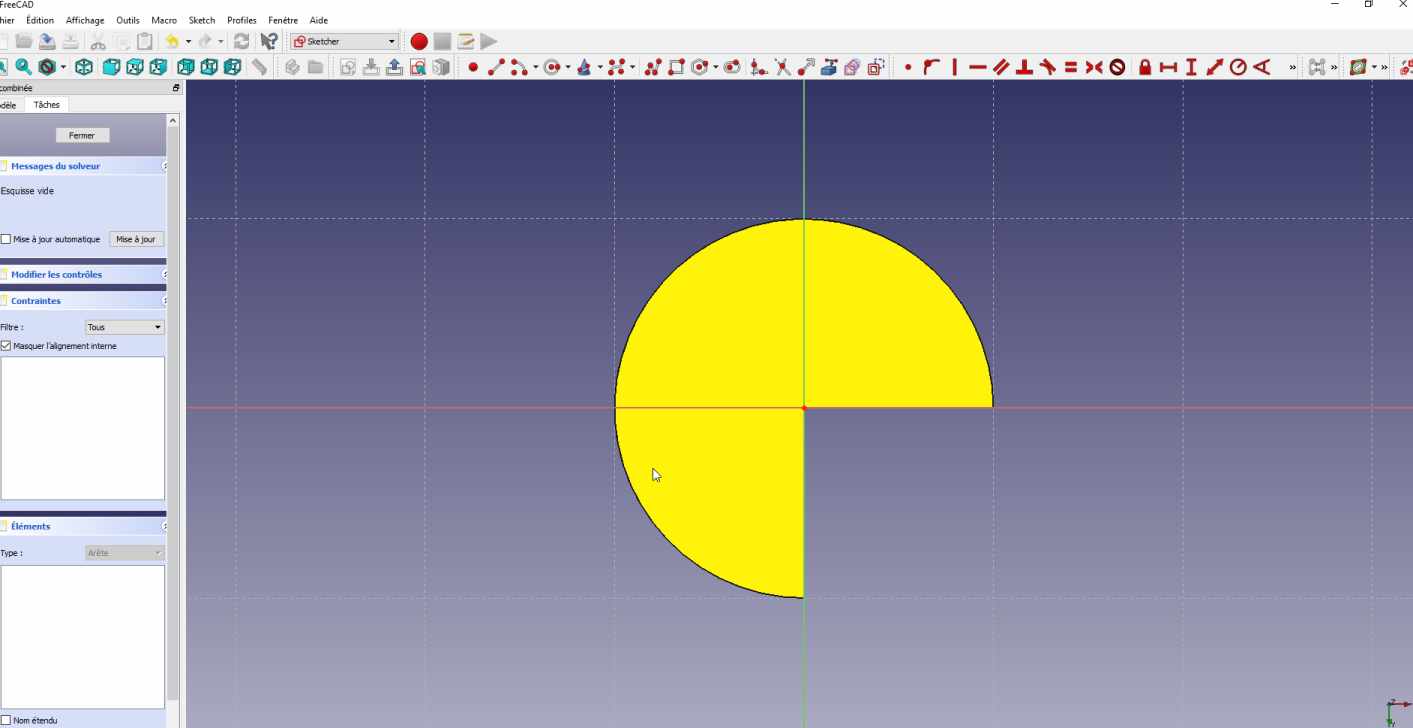
Task: Open the Outils menu
Action: click(x=128, y=20)
